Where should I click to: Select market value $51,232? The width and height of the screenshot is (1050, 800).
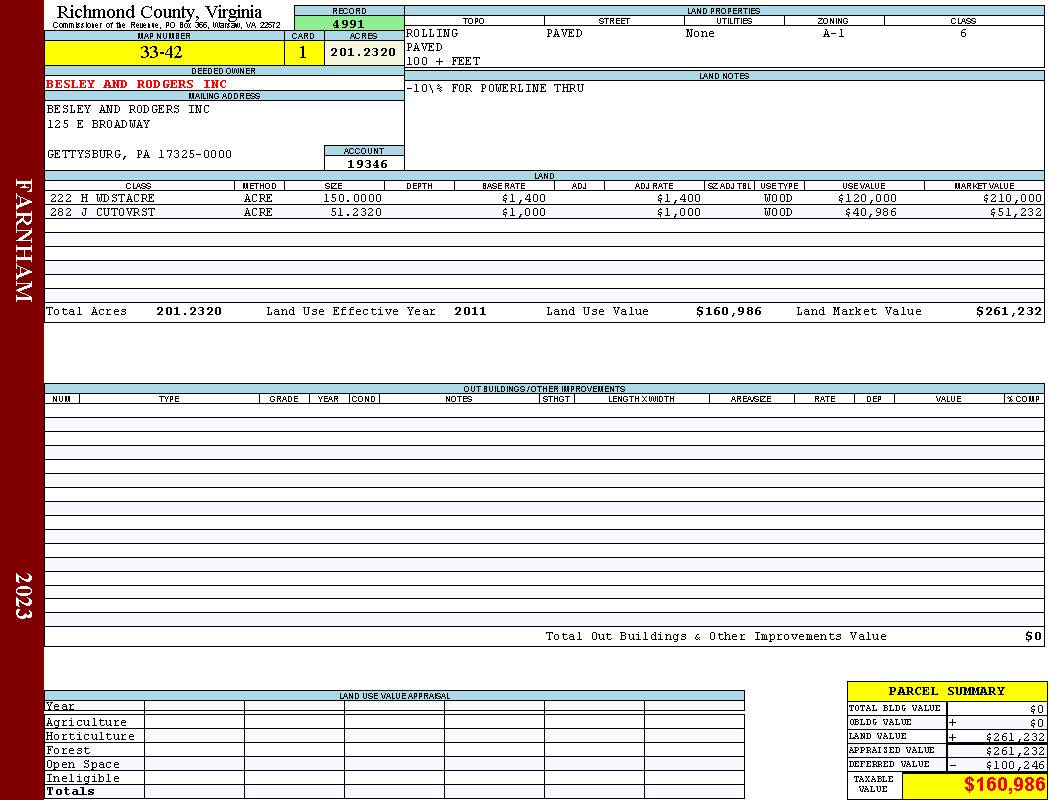pos(1016,212)
